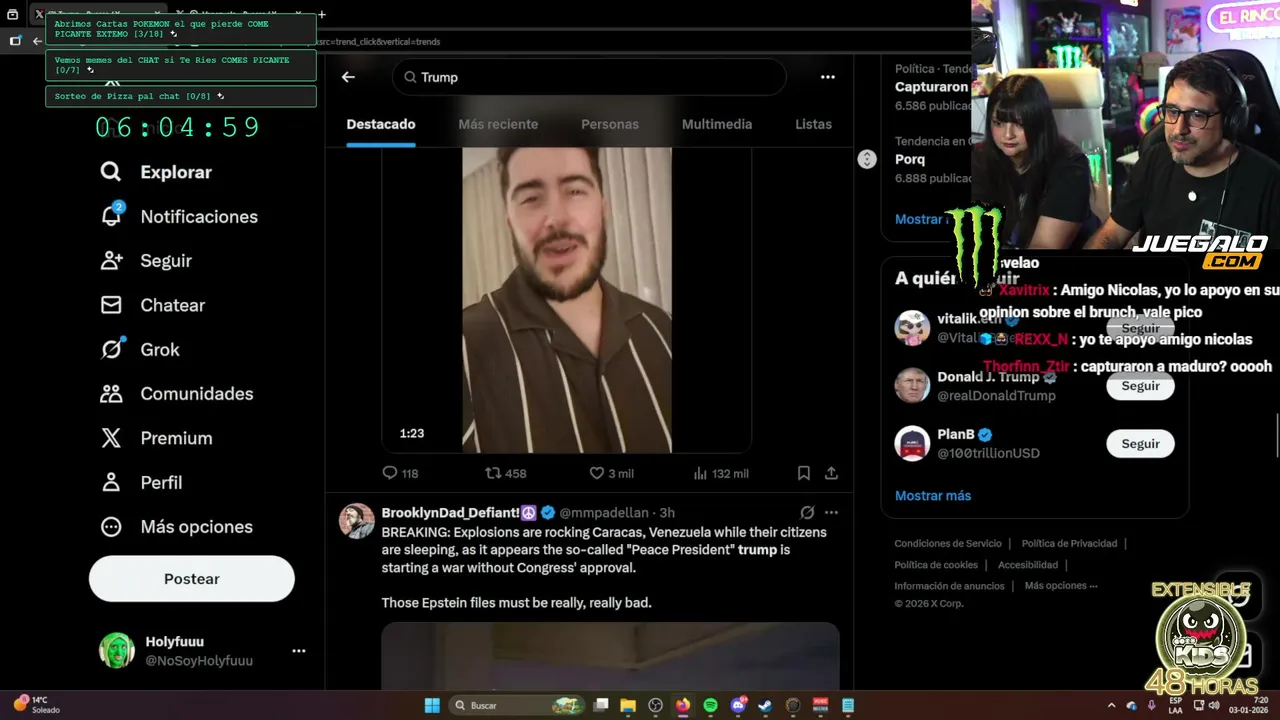Open Grok from sidebar

click(140, 349)
